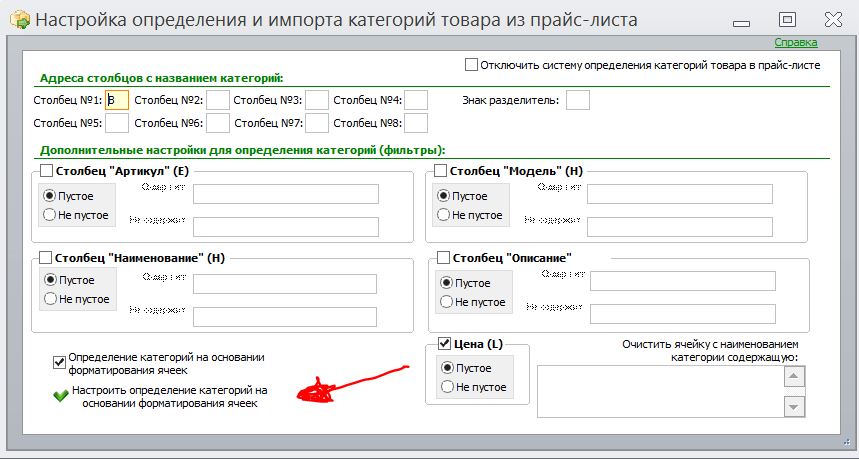Check 'Отключить систему определения категорий' checkbox
The image size is (859, 459).
click(471, 65)
